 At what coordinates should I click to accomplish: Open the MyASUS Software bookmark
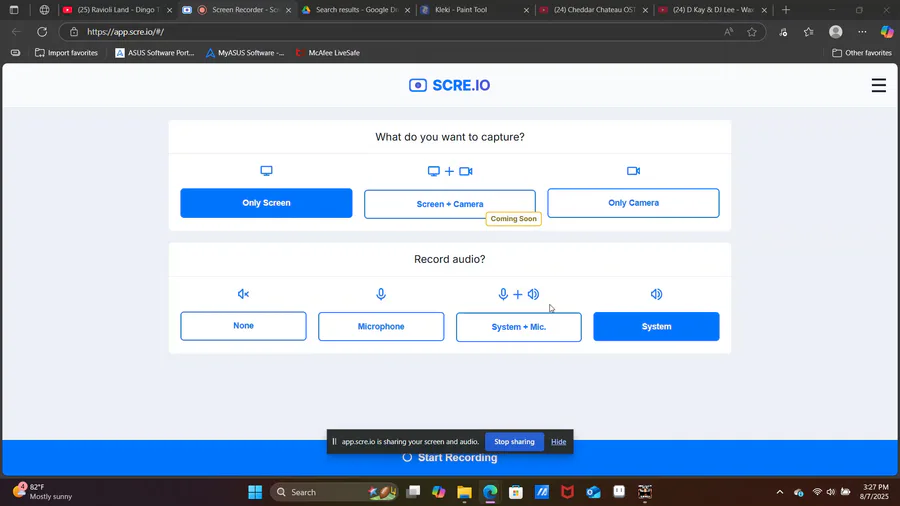point(245,53)
